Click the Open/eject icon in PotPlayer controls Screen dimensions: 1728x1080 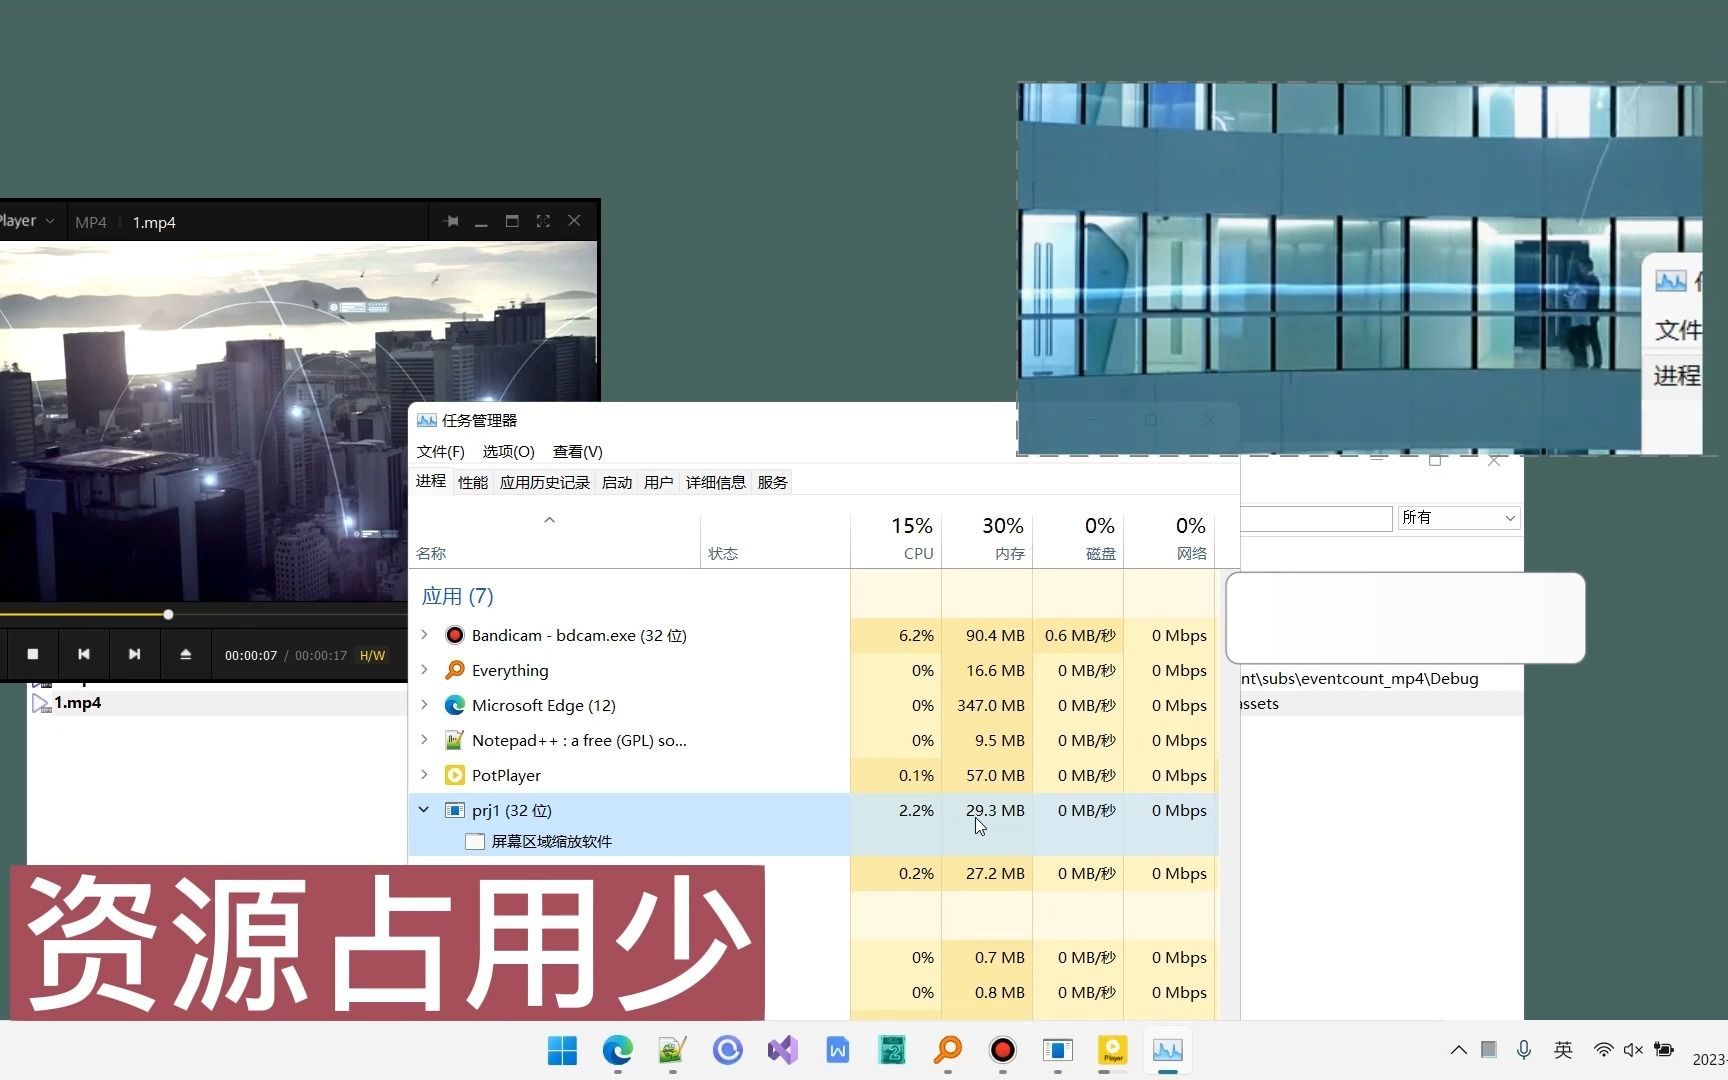186,654
